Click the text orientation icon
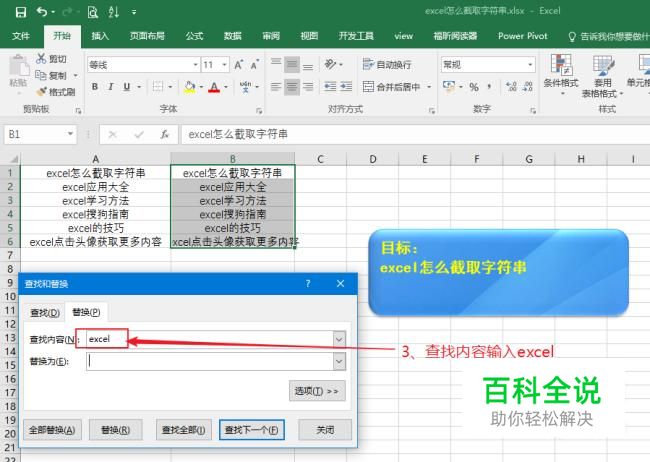The width and height of the screenshot is (650, 462). tap(330, 64)
